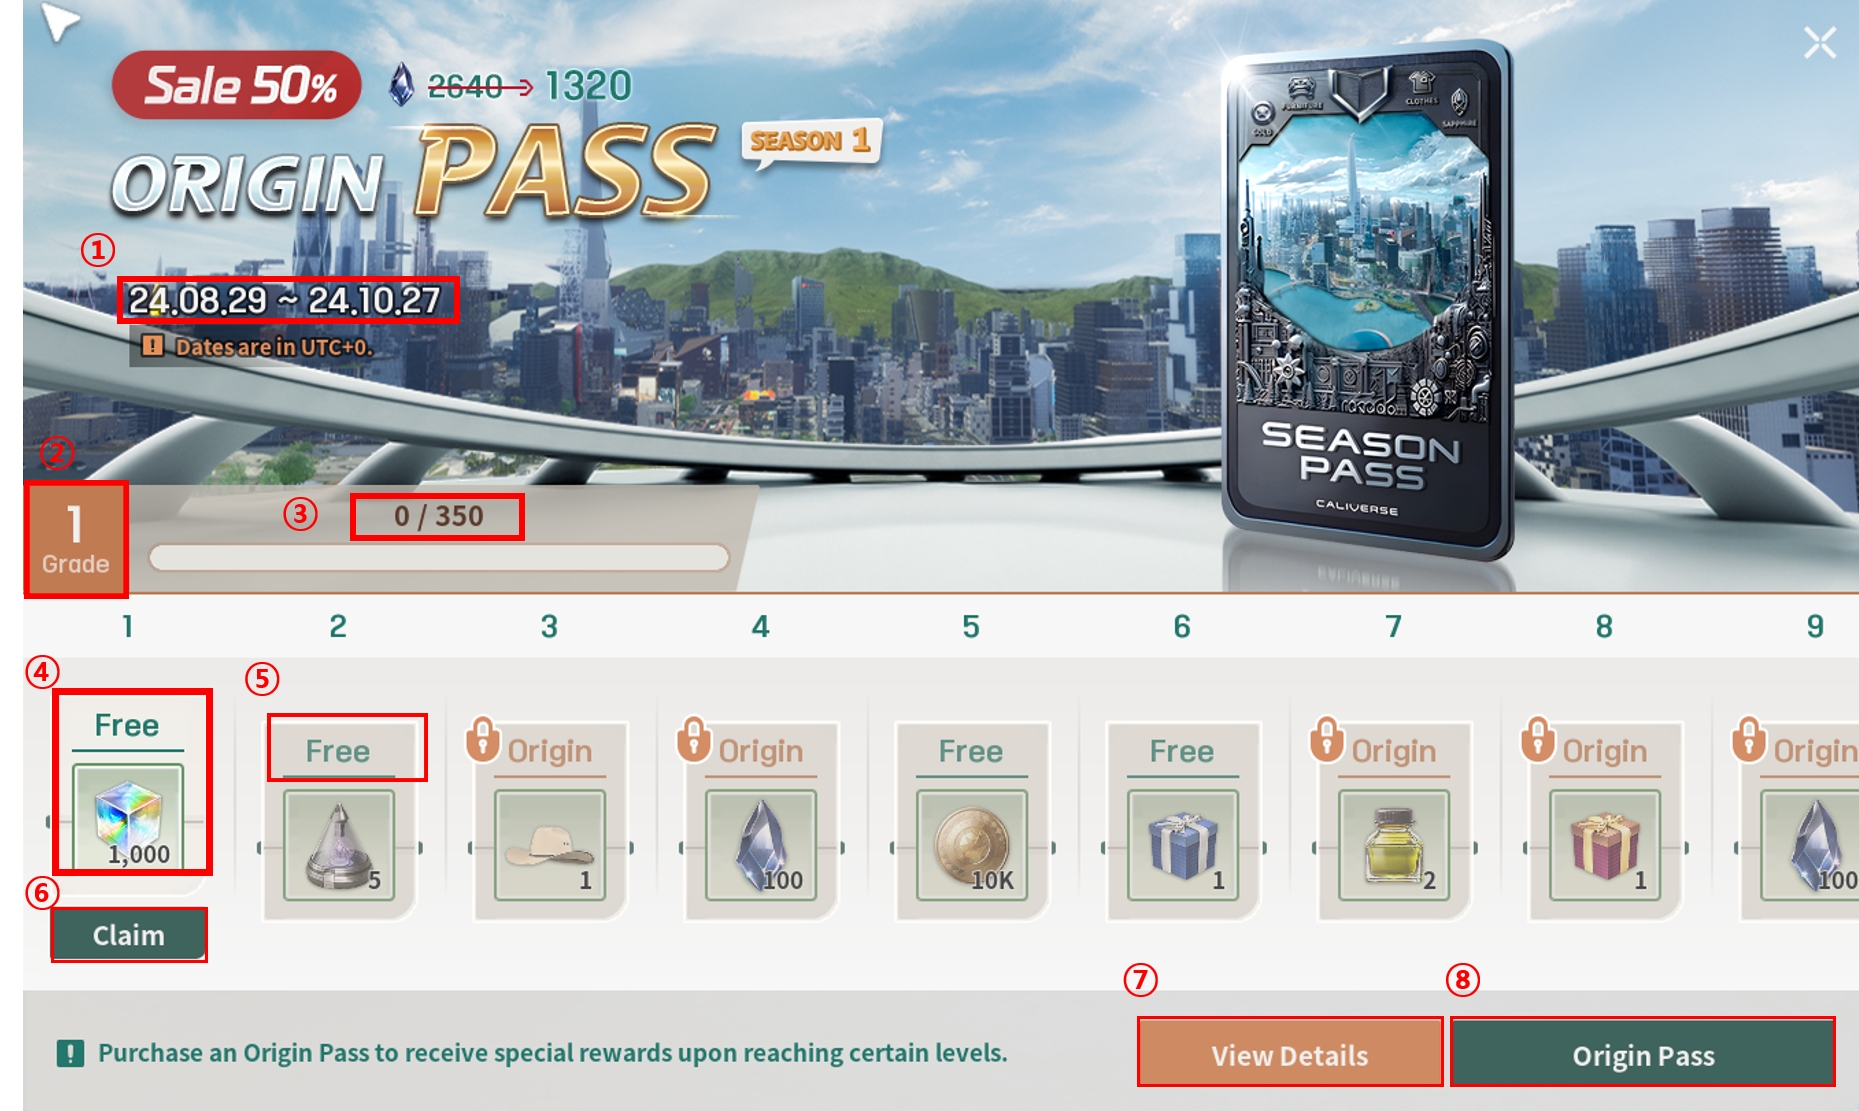Claim the level 1 free reward

tap(129, 935)
